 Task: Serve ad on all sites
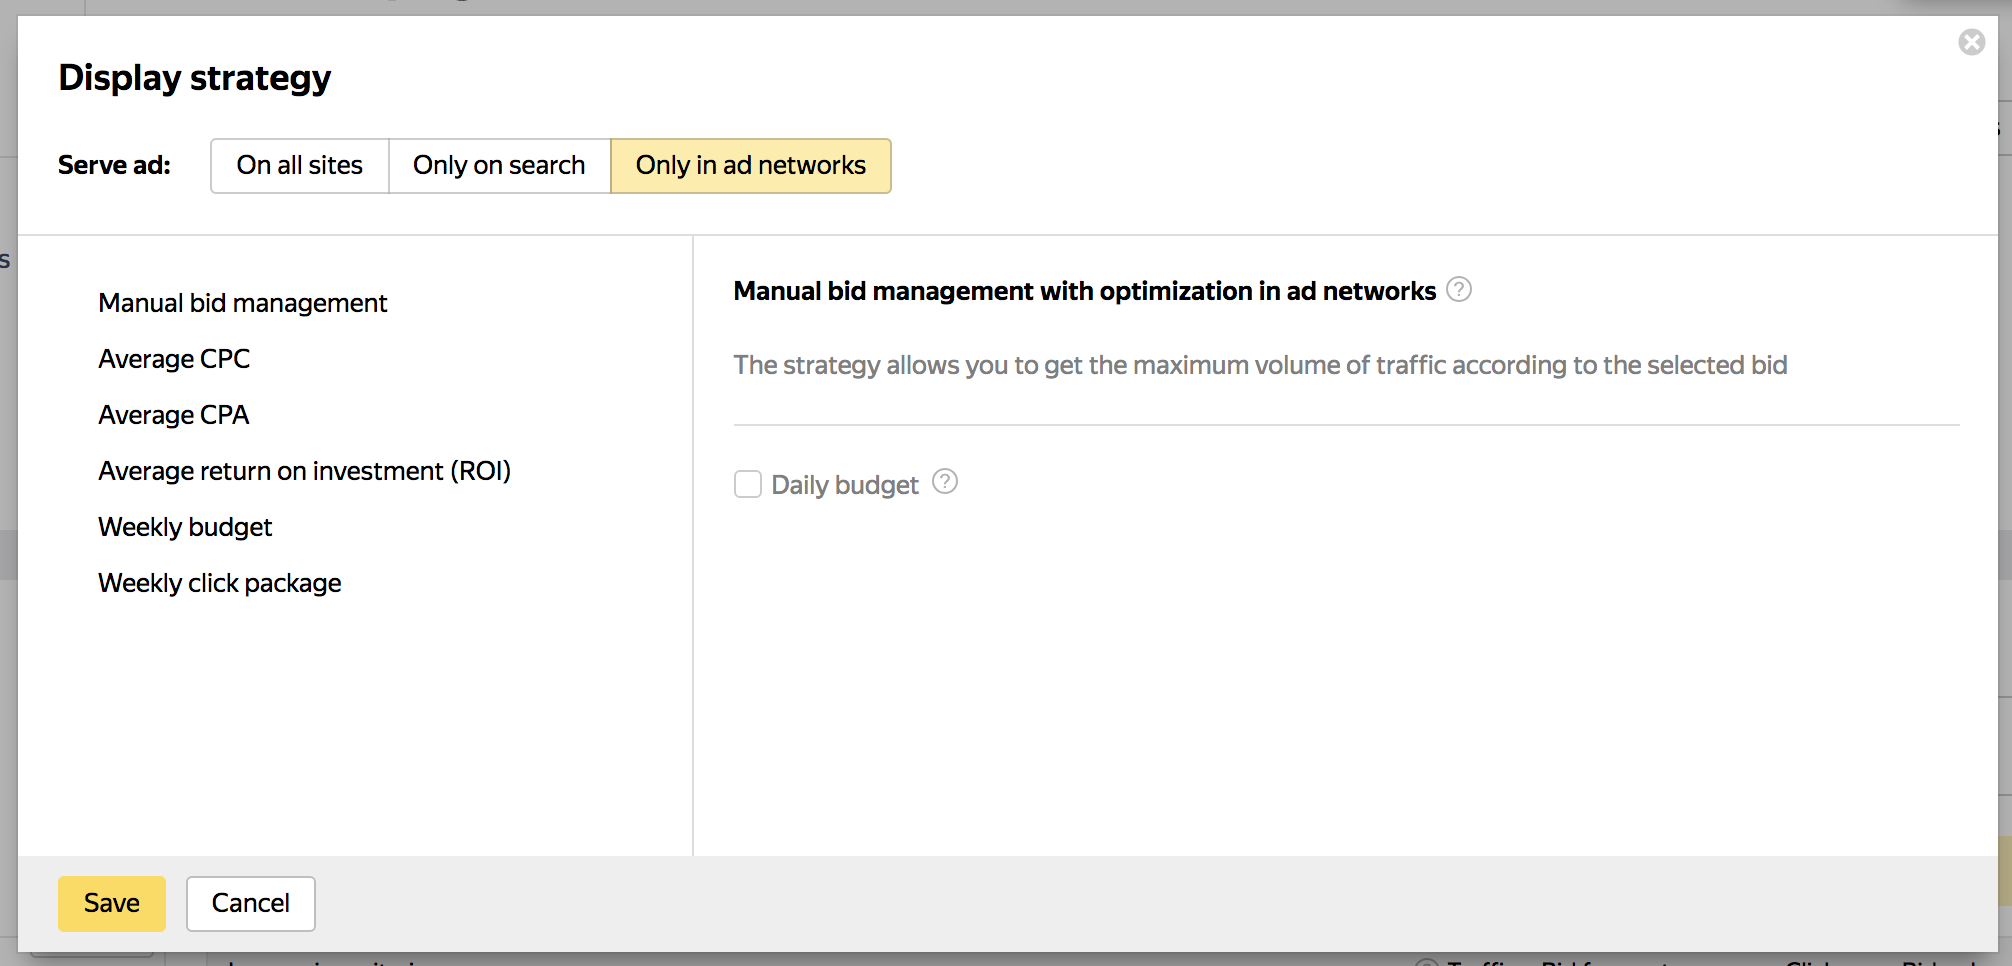[299, 166]
